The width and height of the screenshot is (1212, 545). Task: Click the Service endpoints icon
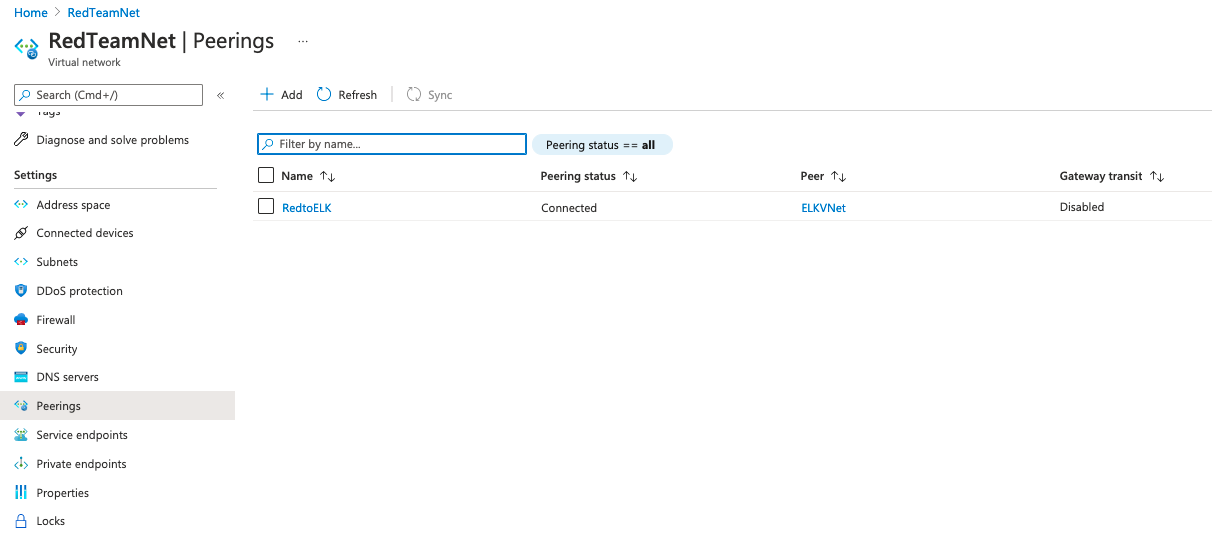point(21,435)
